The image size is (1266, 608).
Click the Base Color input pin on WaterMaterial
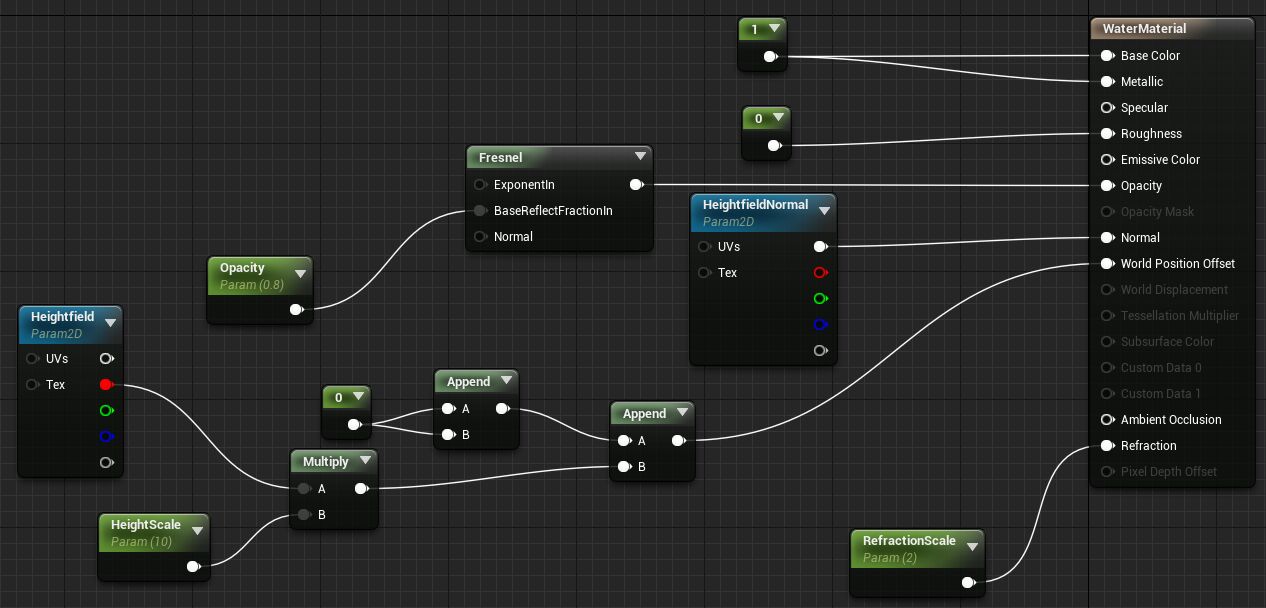(x=1107, y=56)
